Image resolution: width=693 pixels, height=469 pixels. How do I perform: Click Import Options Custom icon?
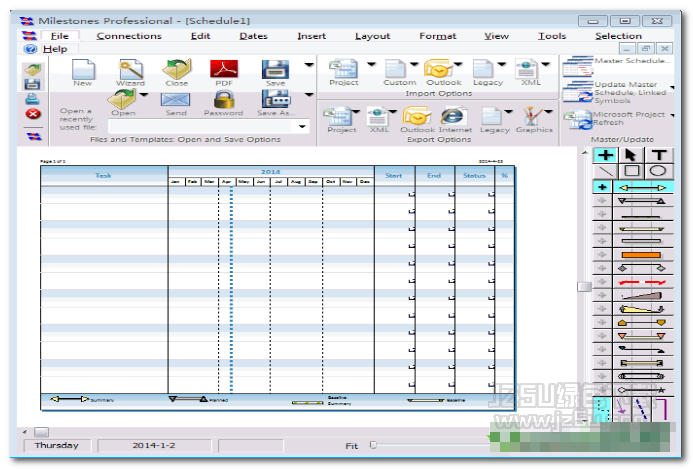395,69
